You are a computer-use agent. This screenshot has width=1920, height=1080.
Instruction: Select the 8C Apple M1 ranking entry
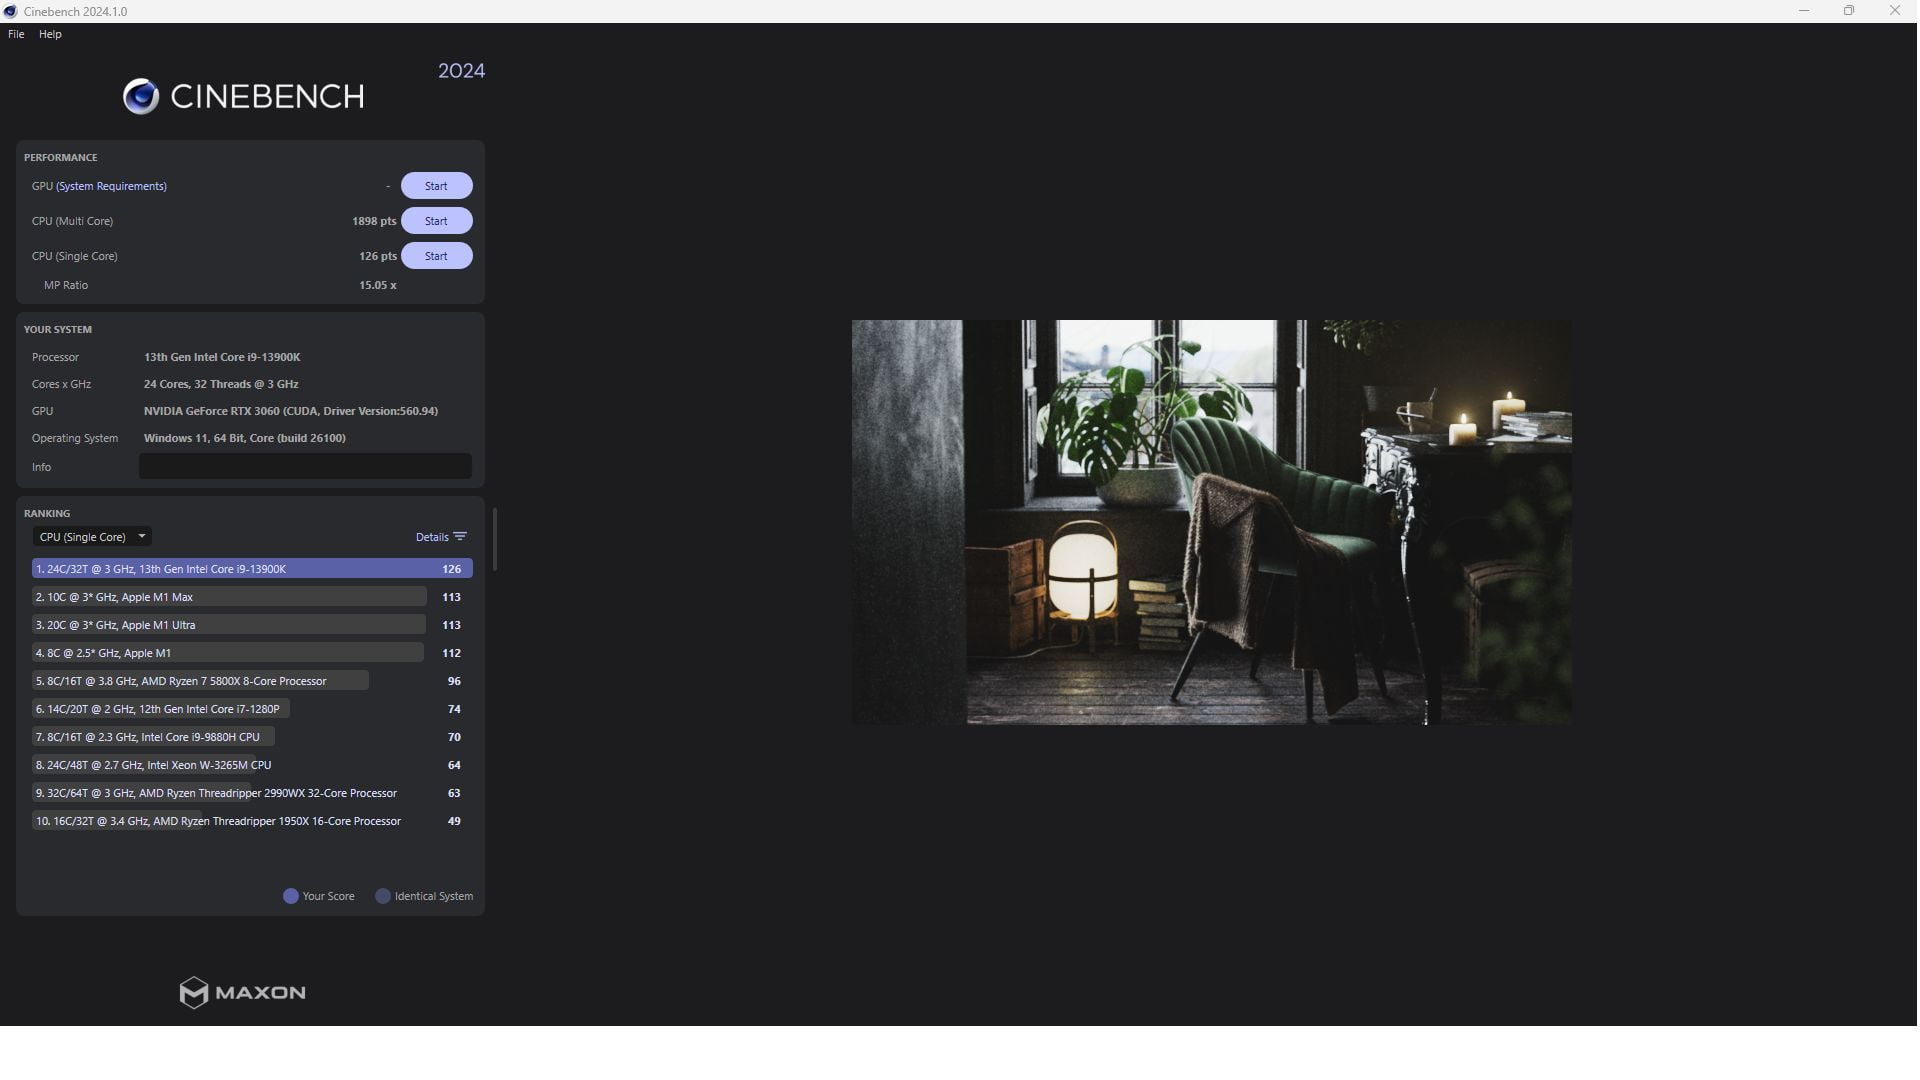252,653
